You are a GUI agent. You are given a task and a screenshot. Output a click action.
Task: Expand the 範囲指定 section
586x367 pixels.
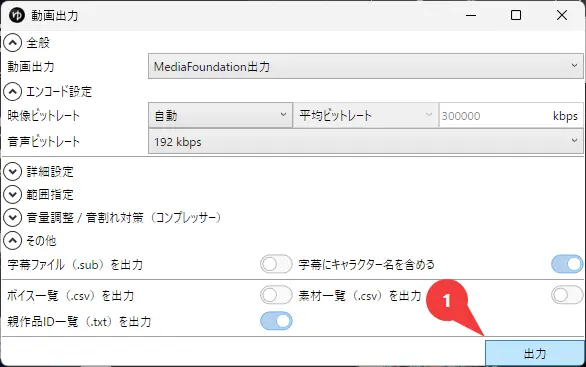tap(13, 194)
